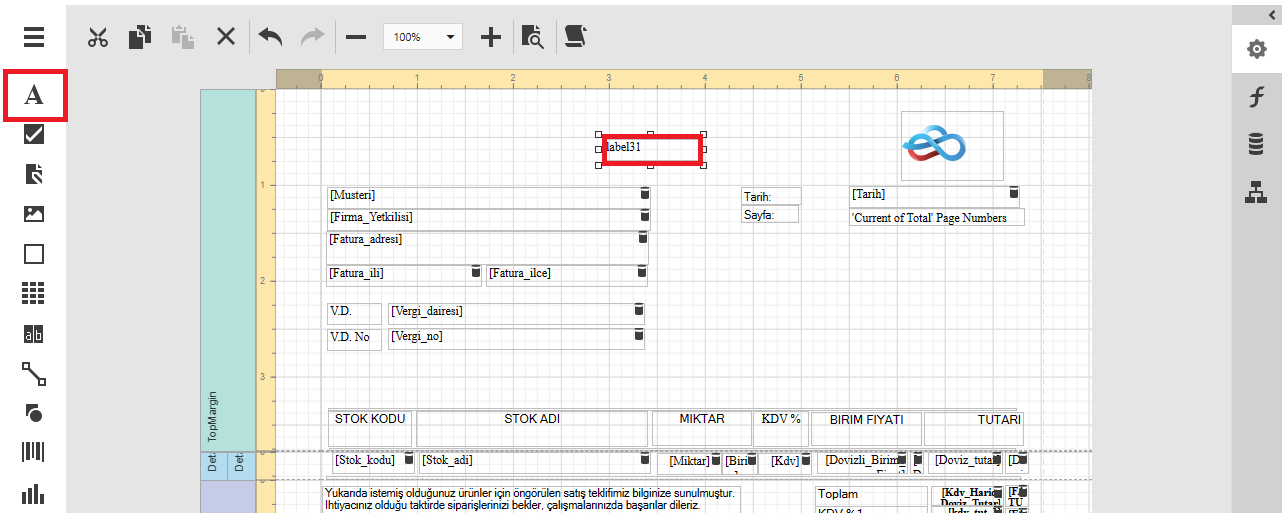Select the [Musteri] field on the report

pos(480,195)
